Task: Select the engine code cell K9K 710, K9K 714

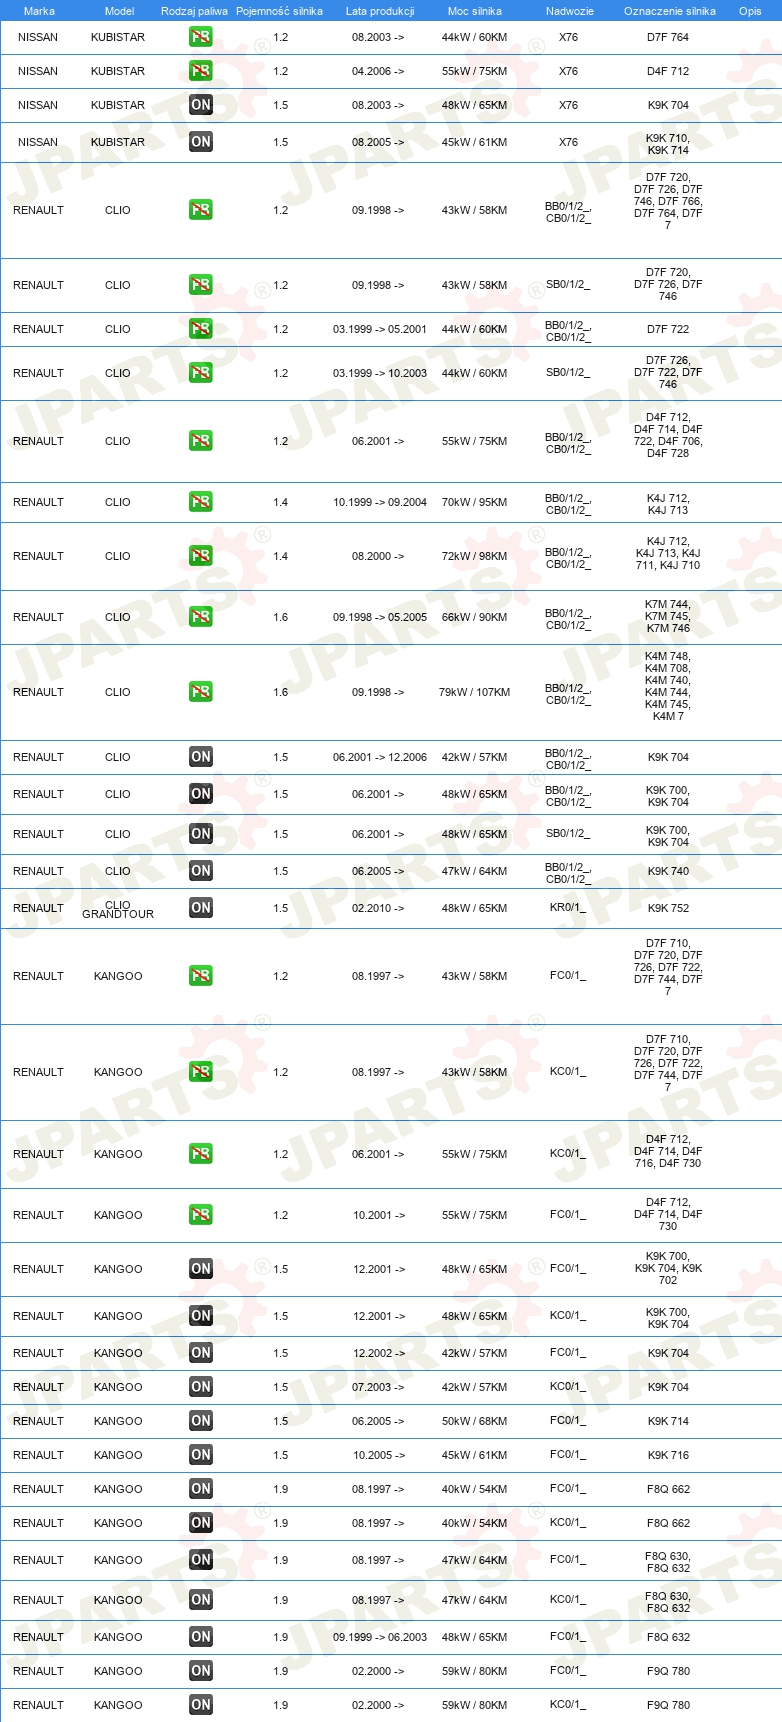Action: point(668,144)
